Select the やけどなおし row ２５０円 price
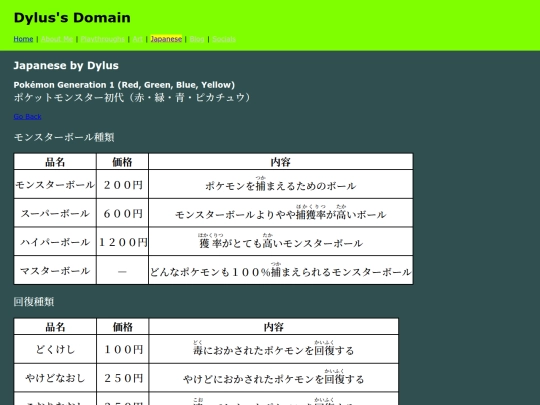The width and height of the screenshot is (540, 405). (122, 378)
